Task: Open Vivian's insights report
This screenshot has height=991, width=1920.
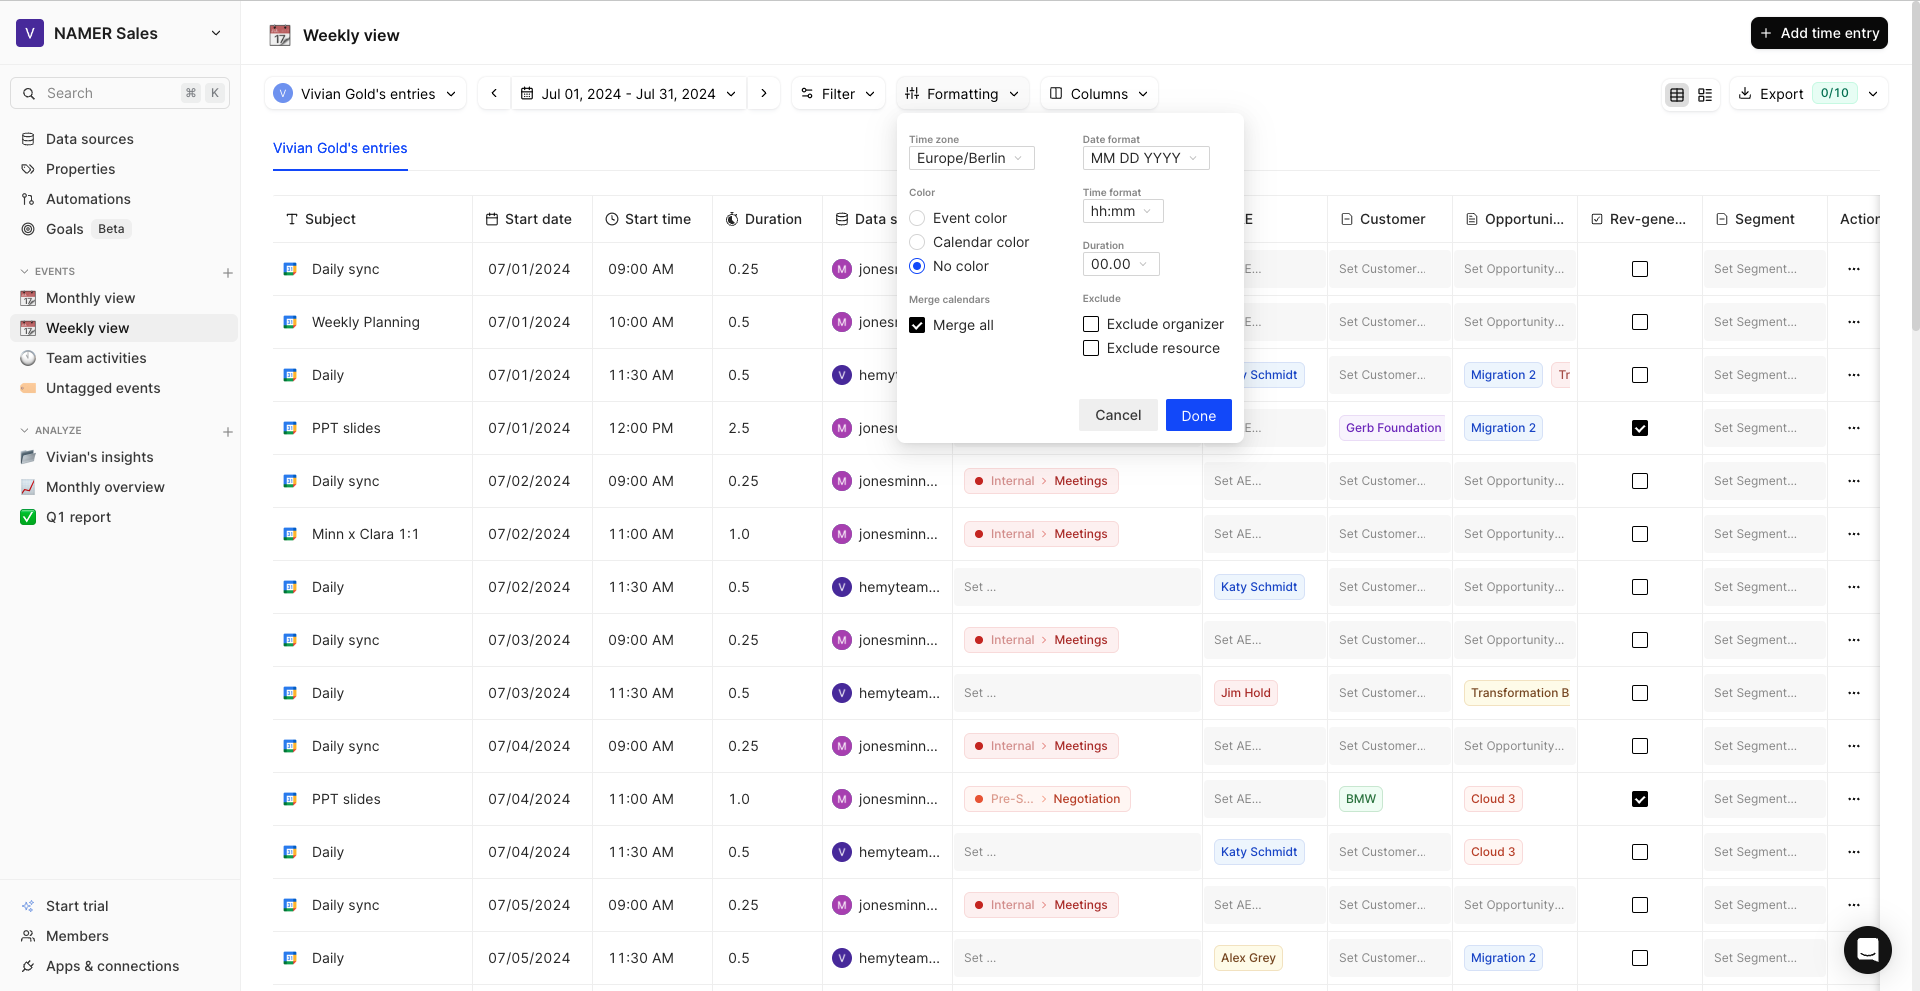Action: coord(100,457)
